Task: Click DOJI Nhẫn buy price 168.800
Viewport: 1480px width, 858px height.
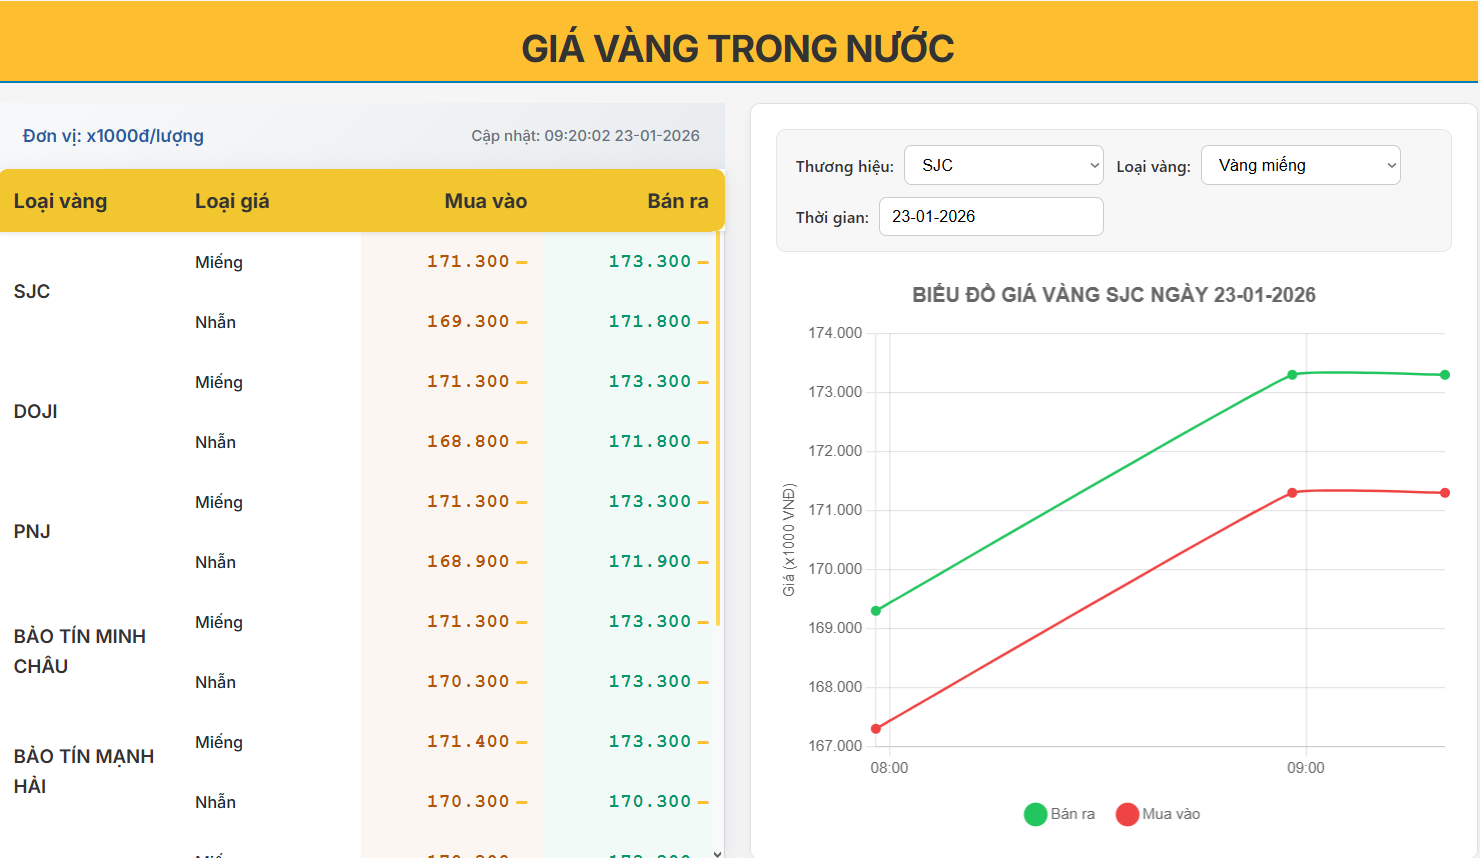Action: [468, 441]
